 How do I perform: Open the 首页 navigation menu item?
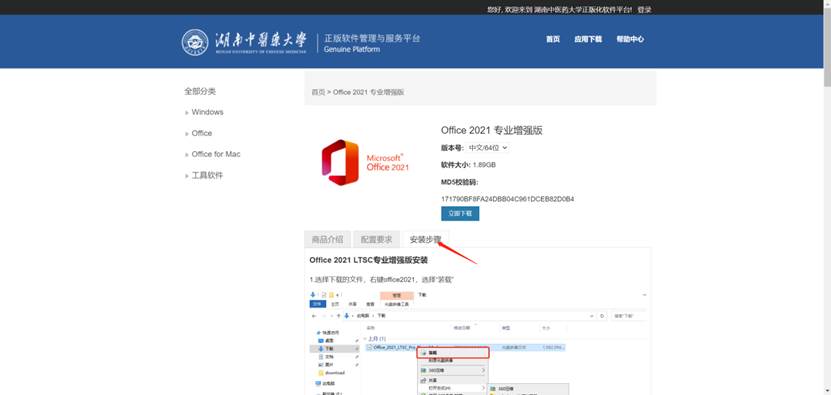pyautogui.click(x=553, y=39)
